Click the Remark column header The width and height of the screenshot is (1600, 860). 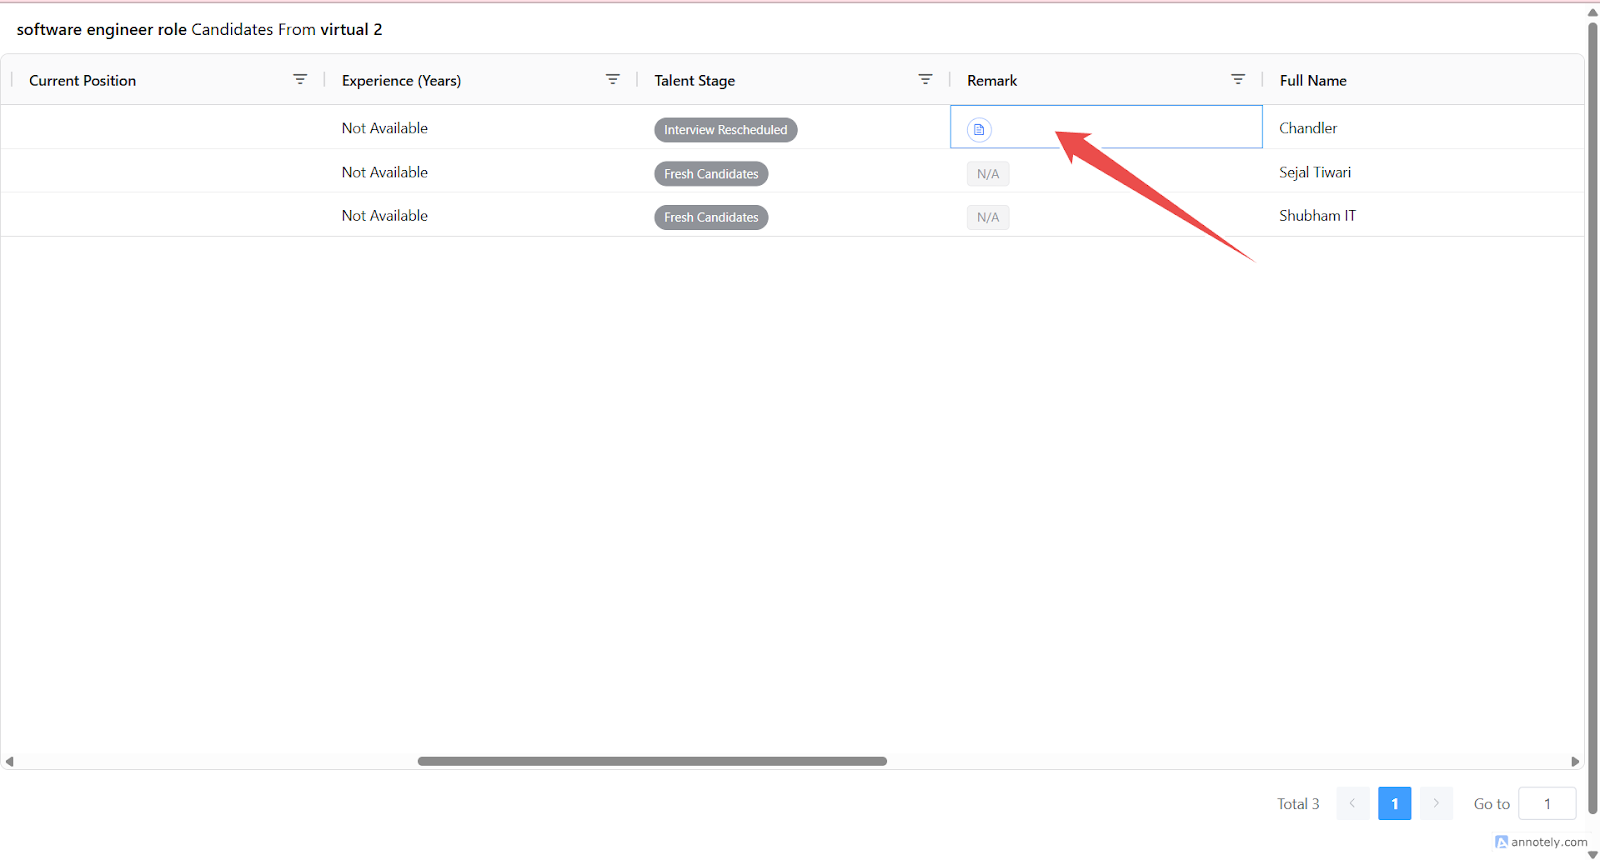point(992,80)
